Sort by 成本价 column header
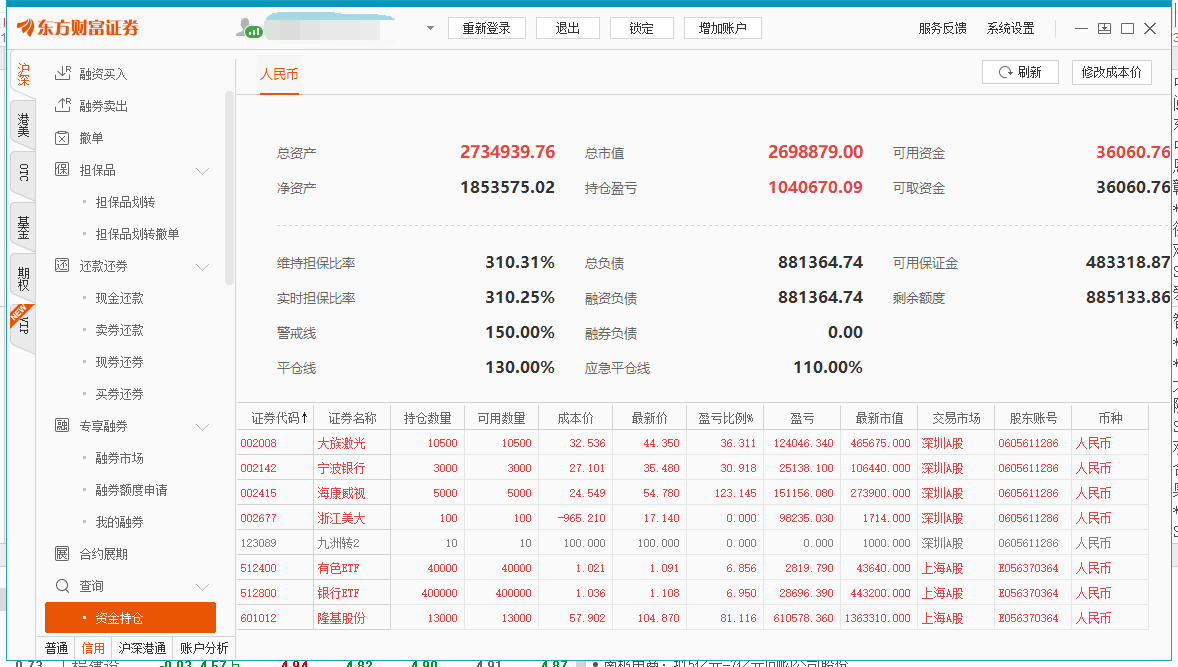Image resolution: width=1178 pixels, height=667 pixels. (575, 418)
